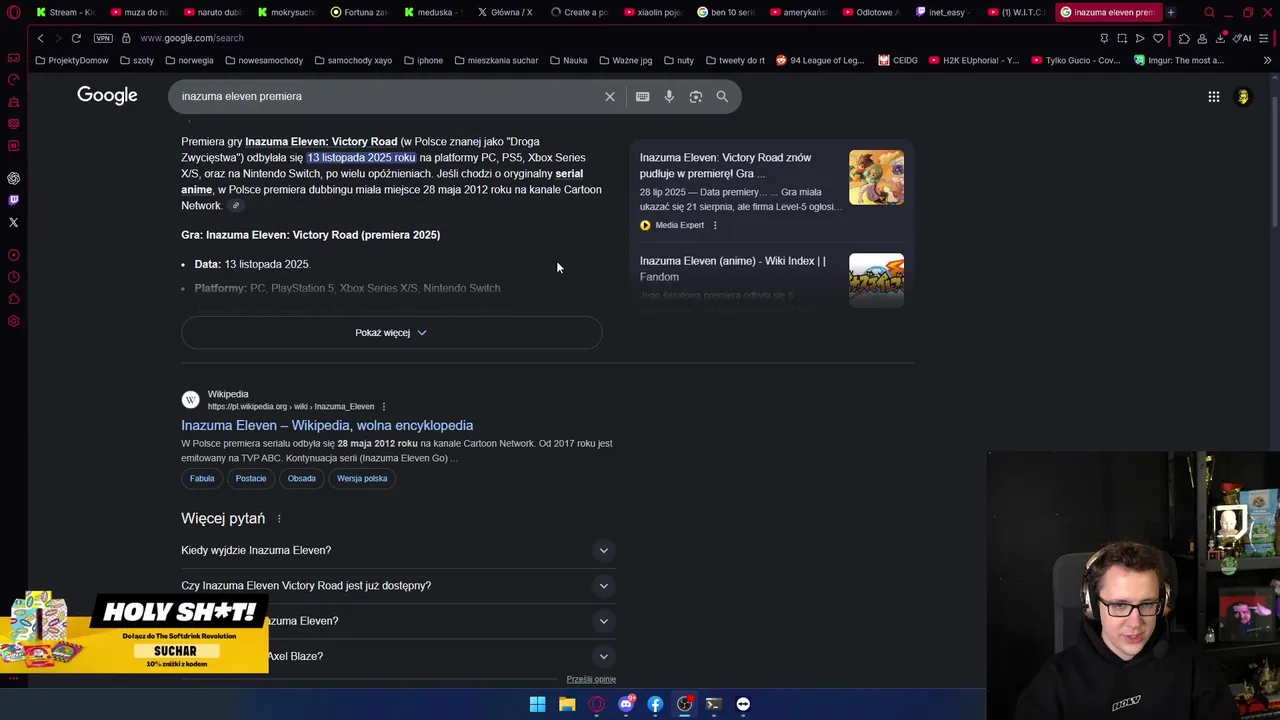The width and height of the screenshot is (1280, 720).
Task: Expand question Kiedy wyjdzie Inazuma Eleven?
Action: [x=398, y=550]
